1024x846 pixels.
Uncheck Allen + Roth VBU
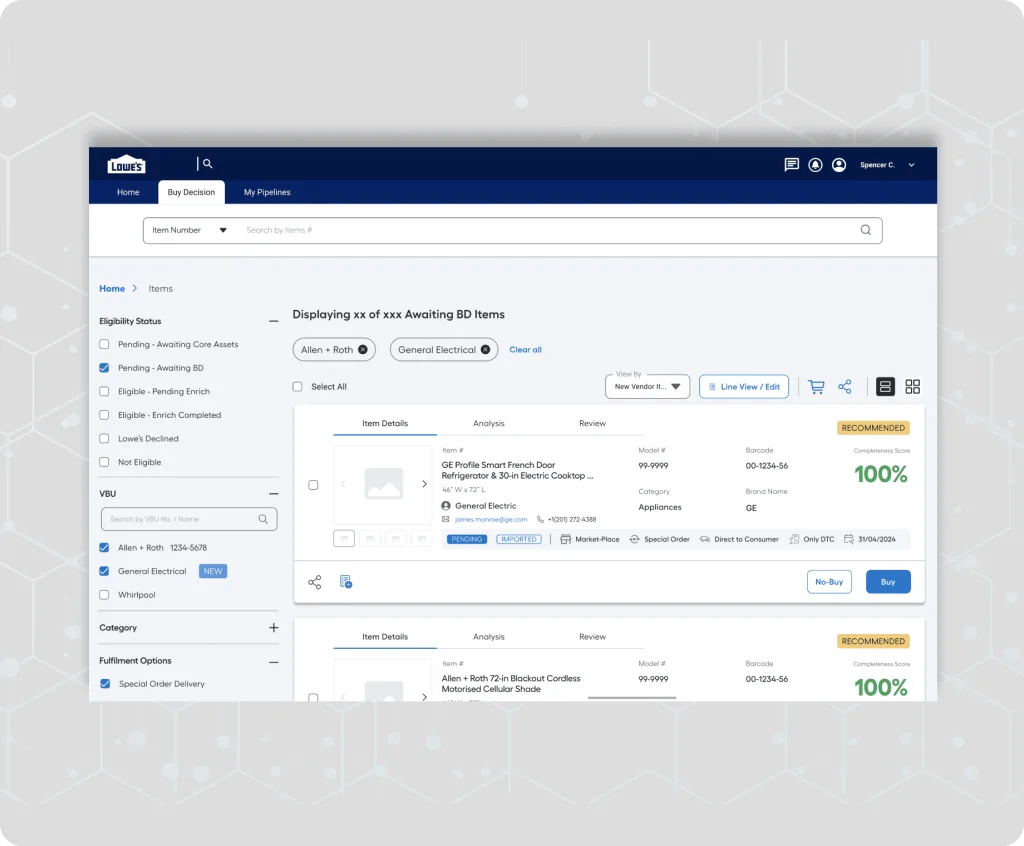coord(104,547)
